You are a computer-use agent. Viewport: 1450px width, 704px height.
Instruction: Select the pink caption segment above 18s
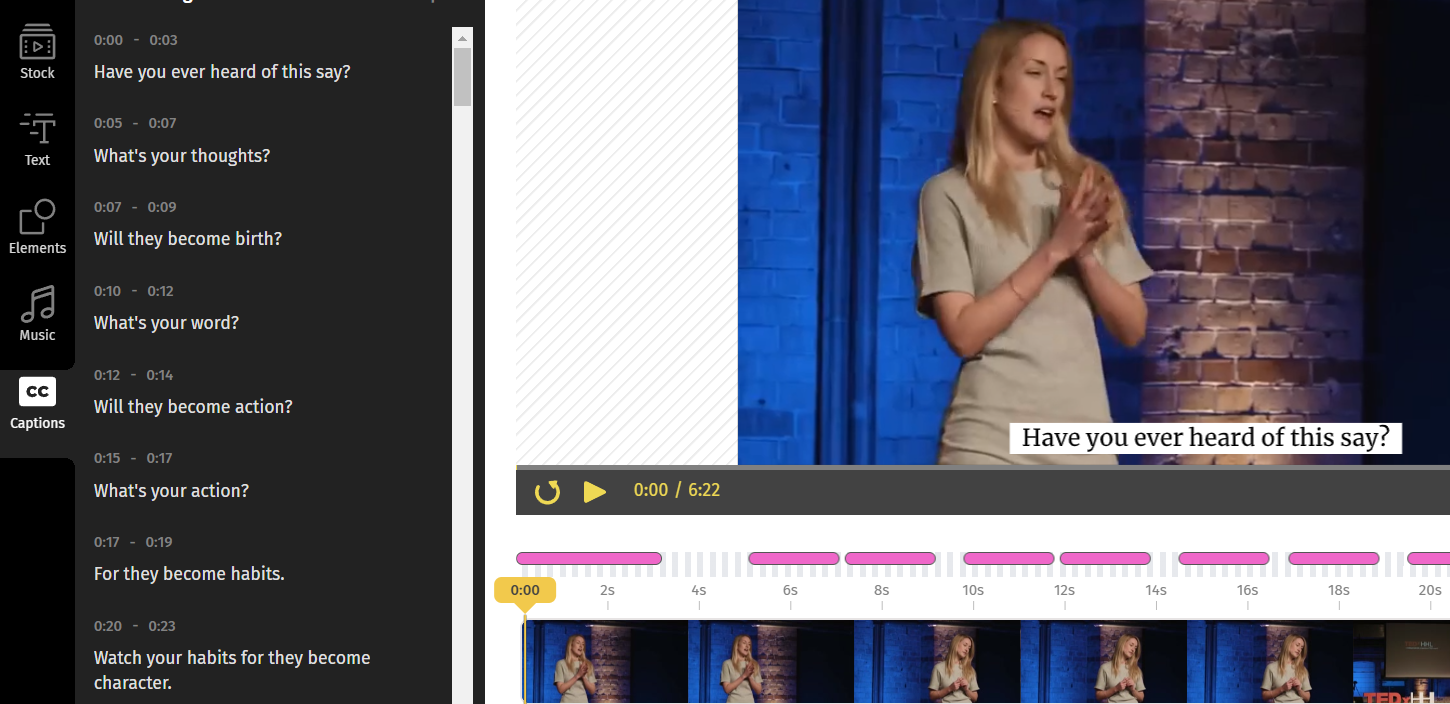tap(1334, 558)
